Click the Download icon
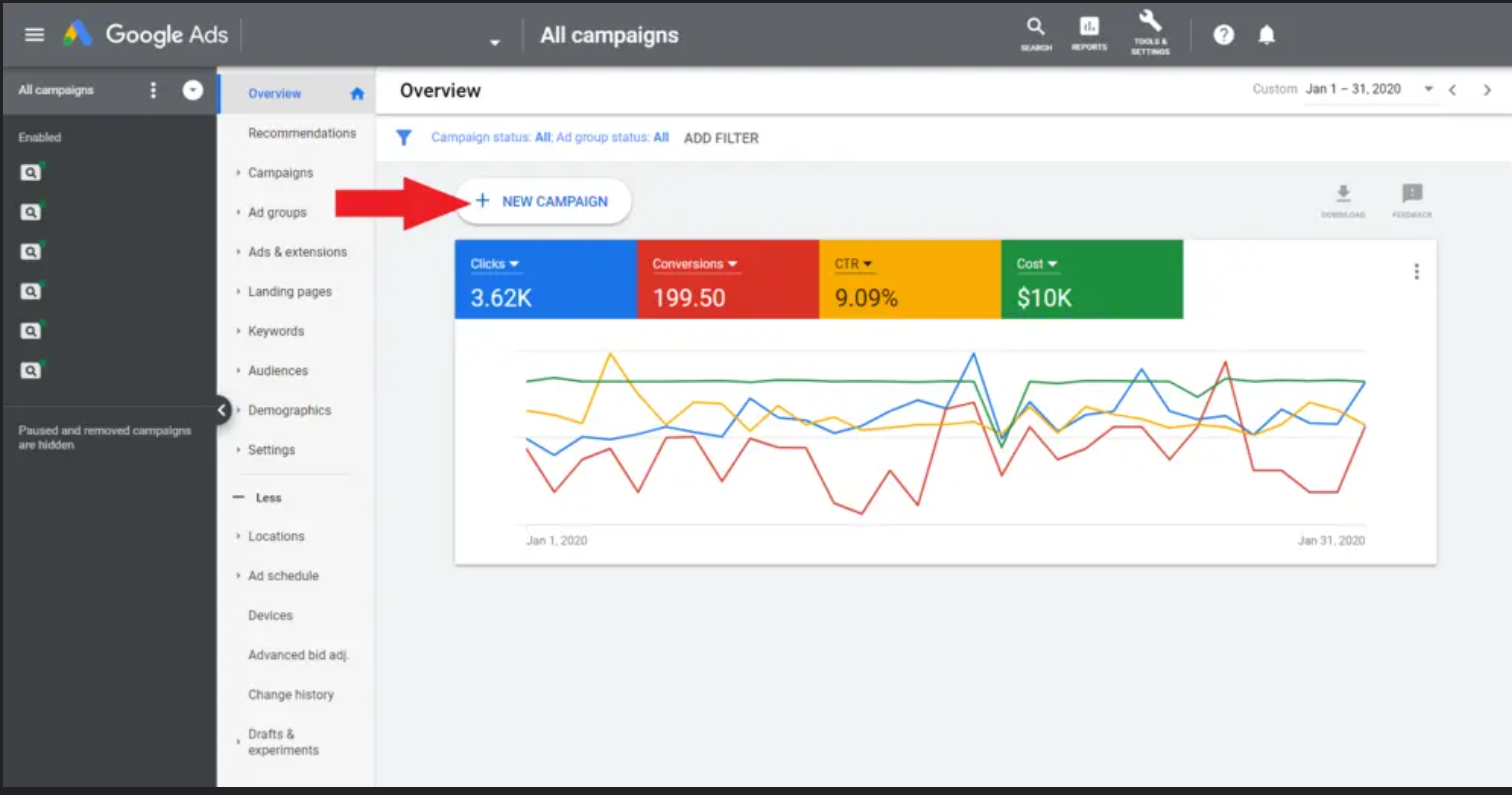1512x795 pixels. (x=1343, y=200)
